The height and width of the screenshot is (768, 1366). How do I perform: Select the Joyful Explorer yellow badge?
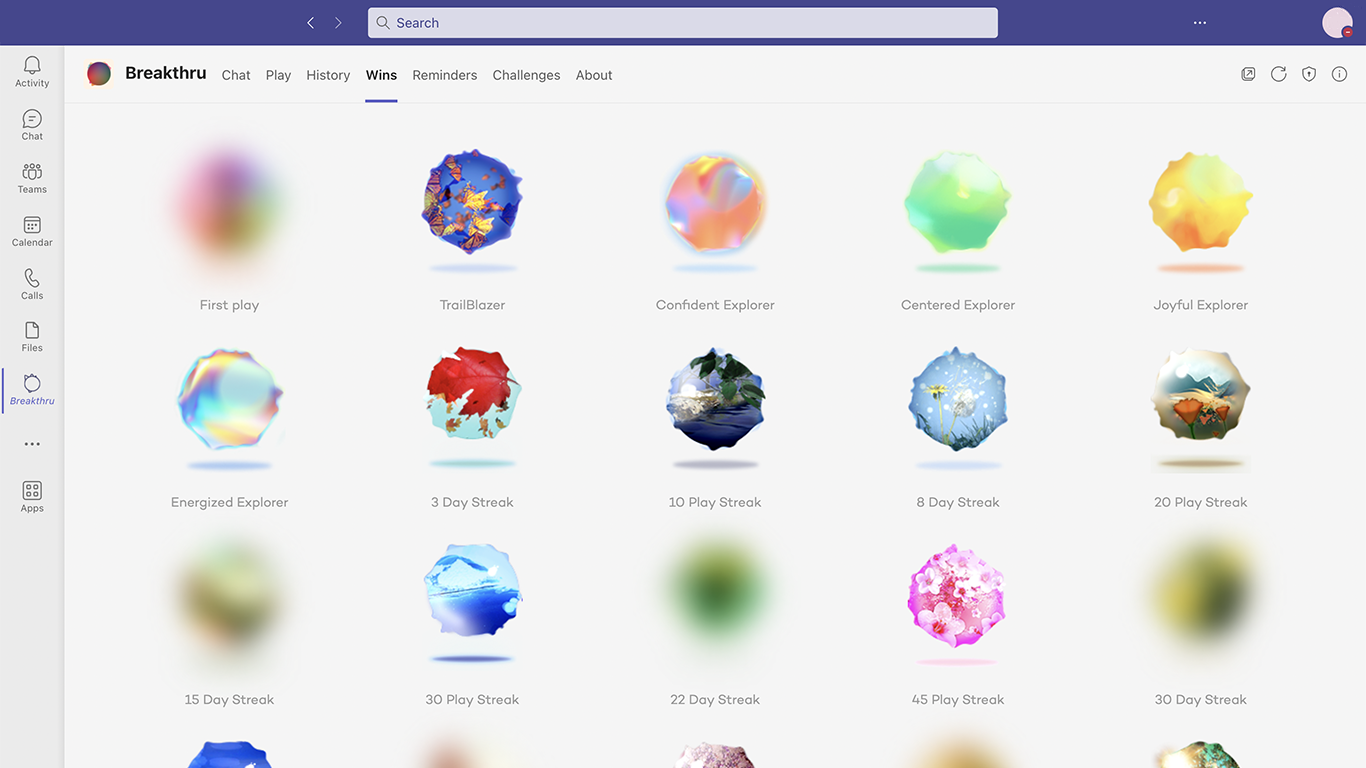[x=1201, y=203]
